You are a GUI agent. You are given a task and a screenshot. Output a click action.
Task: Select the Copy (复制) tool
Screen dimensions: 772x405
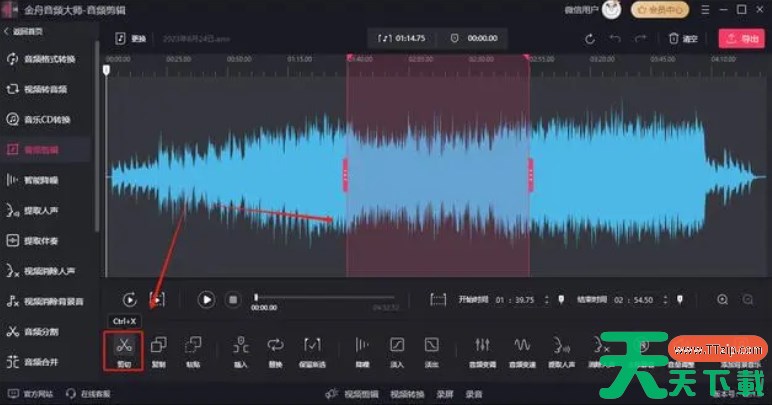tap(159, 346)
